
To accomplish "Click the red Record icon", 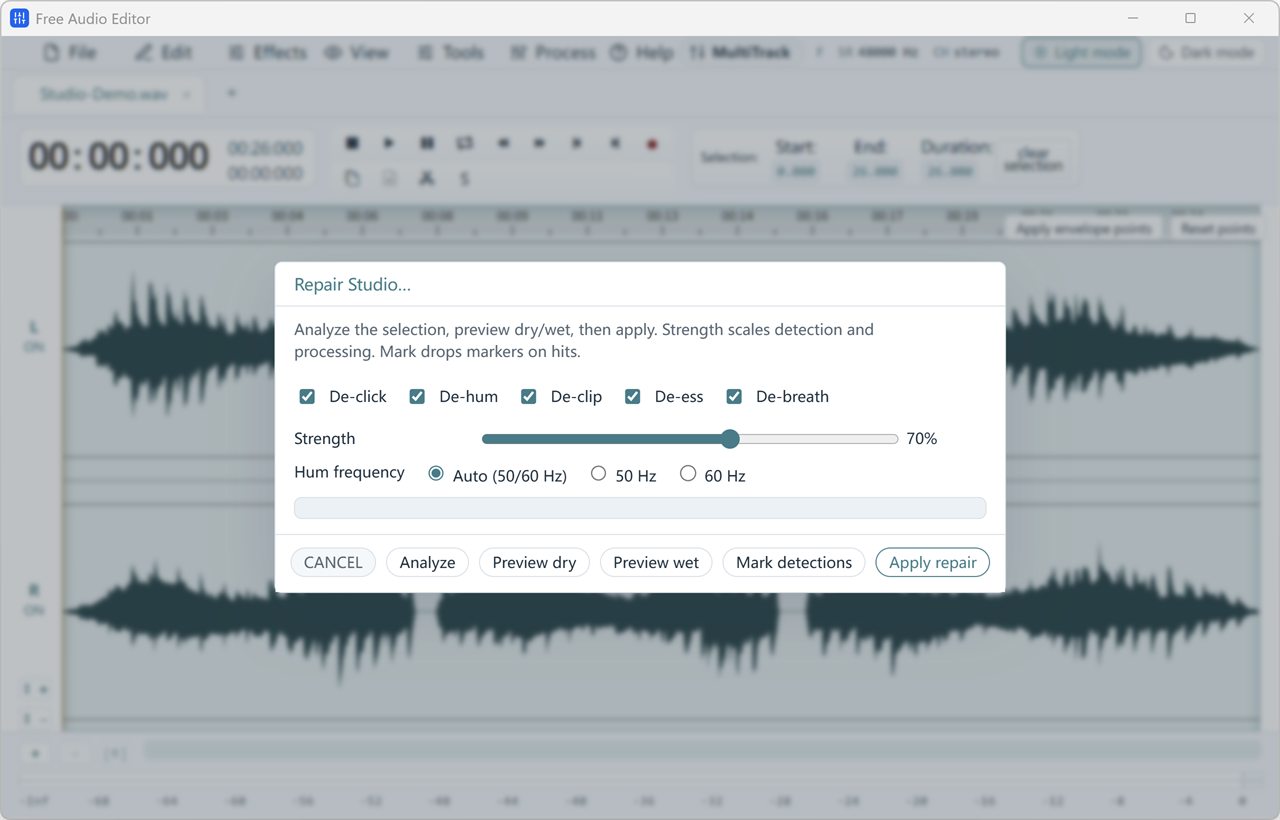I will click(x=652, y=144).
